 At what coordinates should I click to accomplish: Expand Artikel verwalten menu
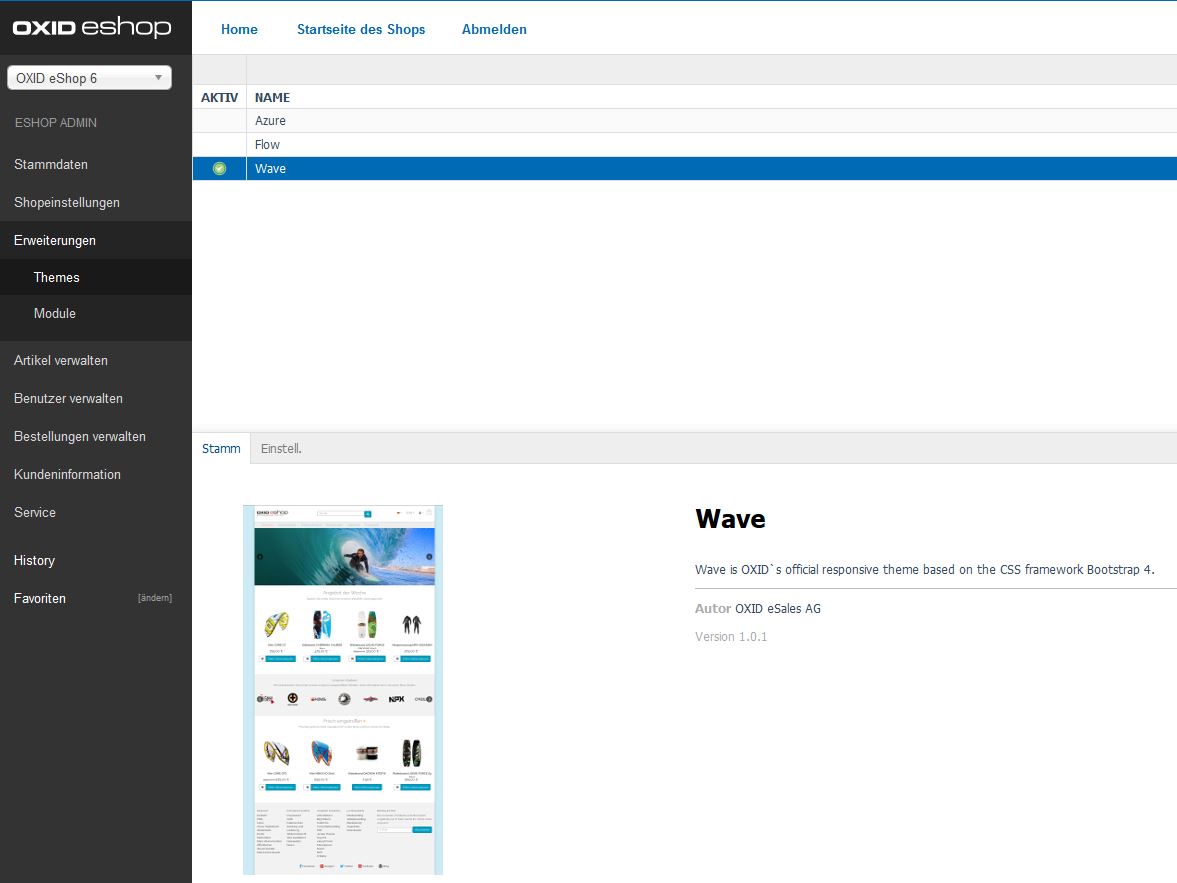coord(61,360)
